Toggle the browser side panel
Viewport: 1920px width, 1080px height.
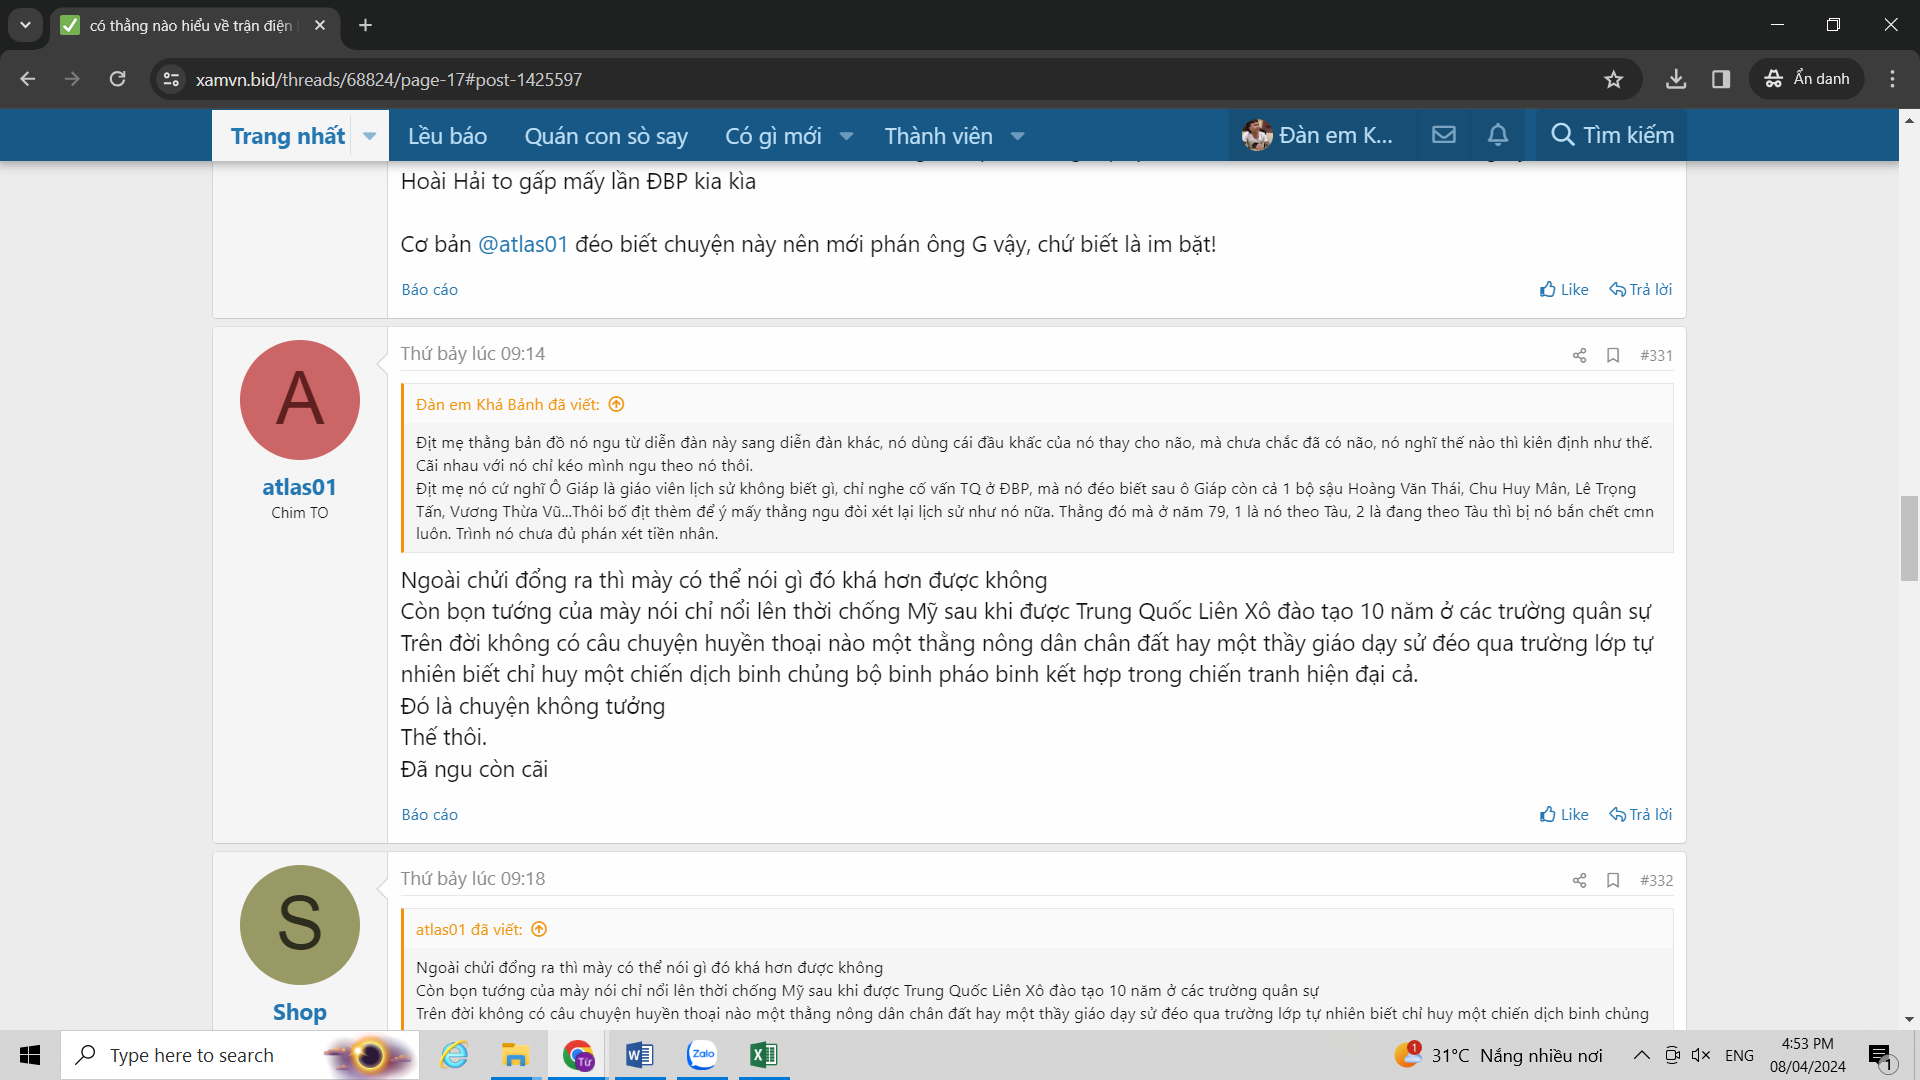coord(1721,79)
